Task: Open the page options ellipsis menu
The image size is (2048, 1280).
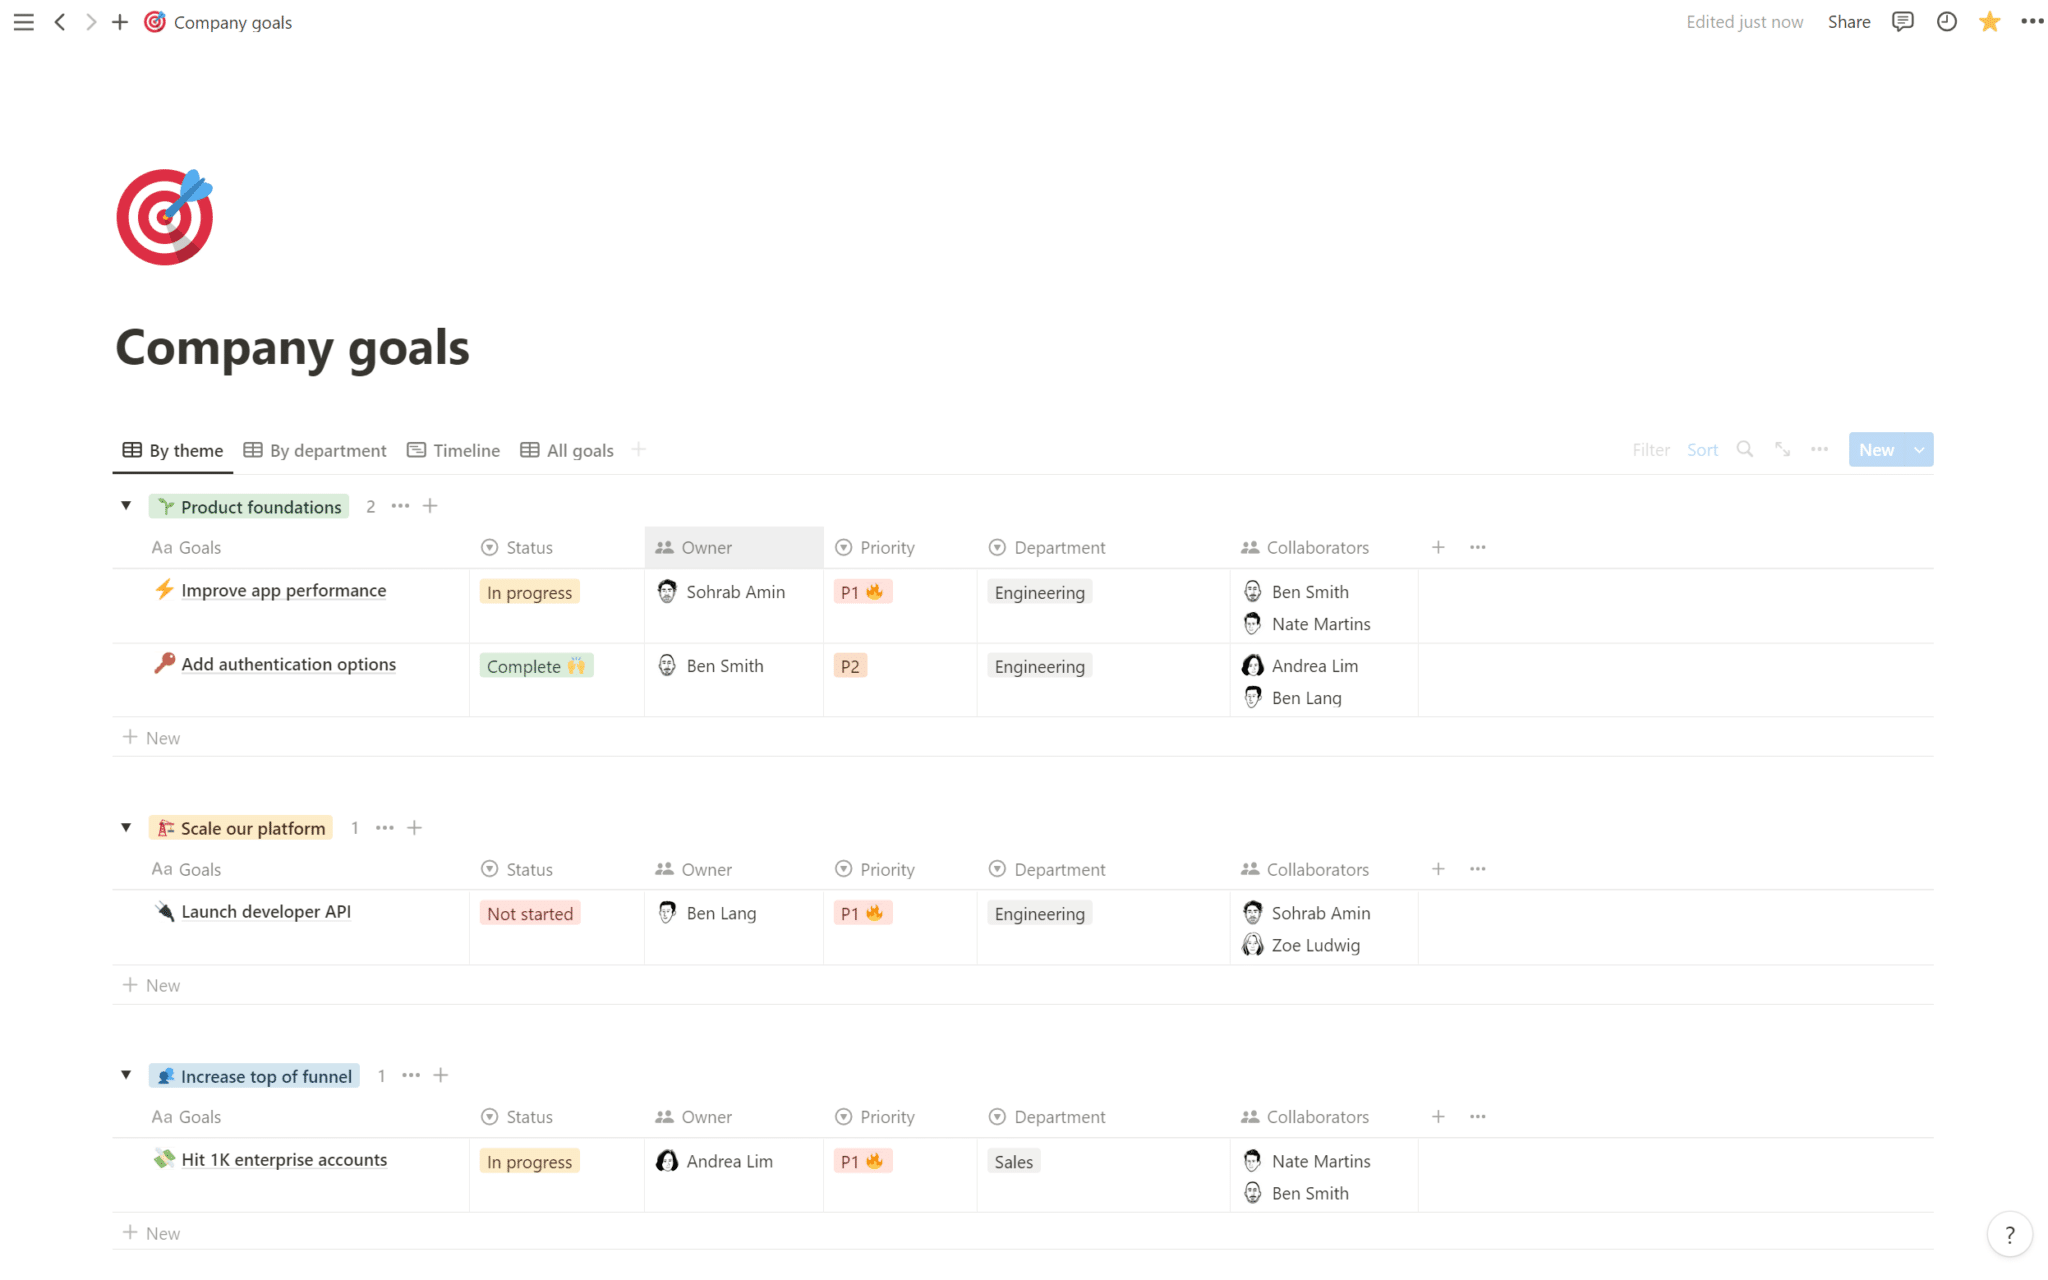Action: [x=2034, y=21]
